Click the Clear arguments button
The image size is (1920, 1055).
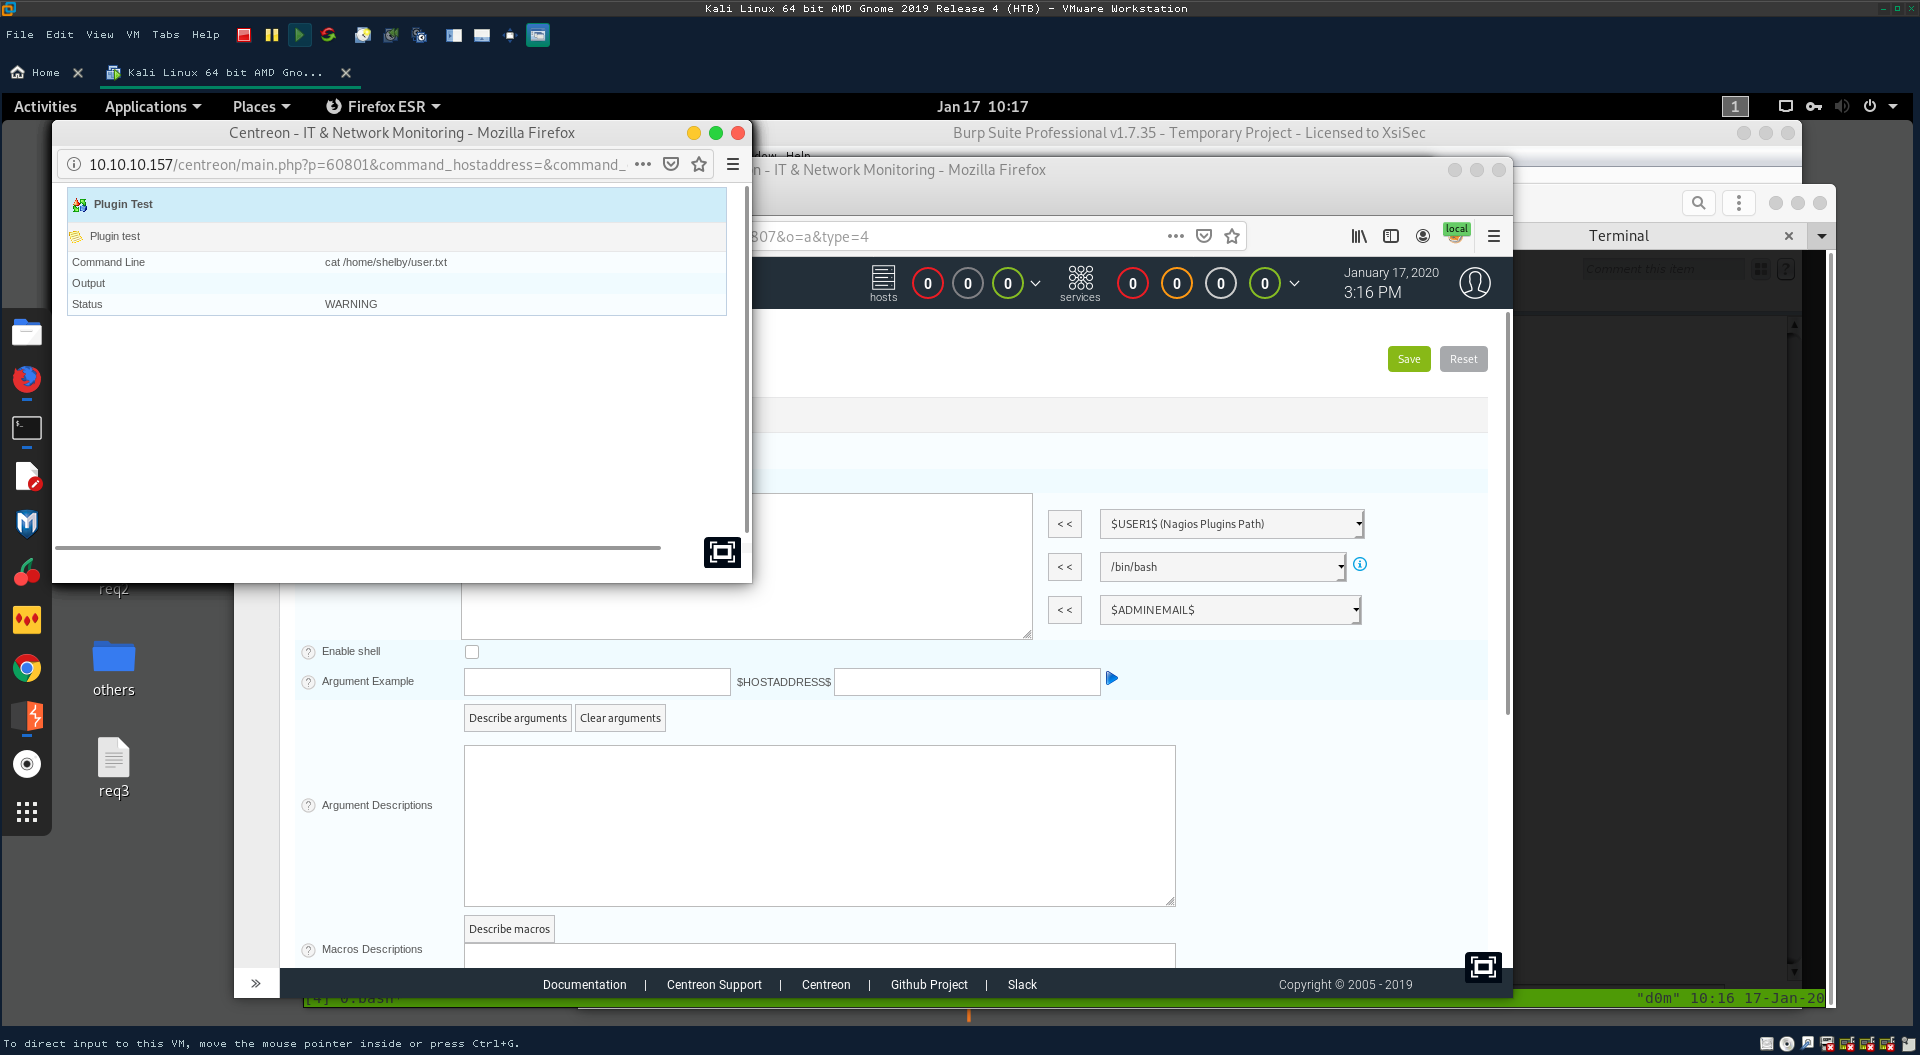(620, 718)
